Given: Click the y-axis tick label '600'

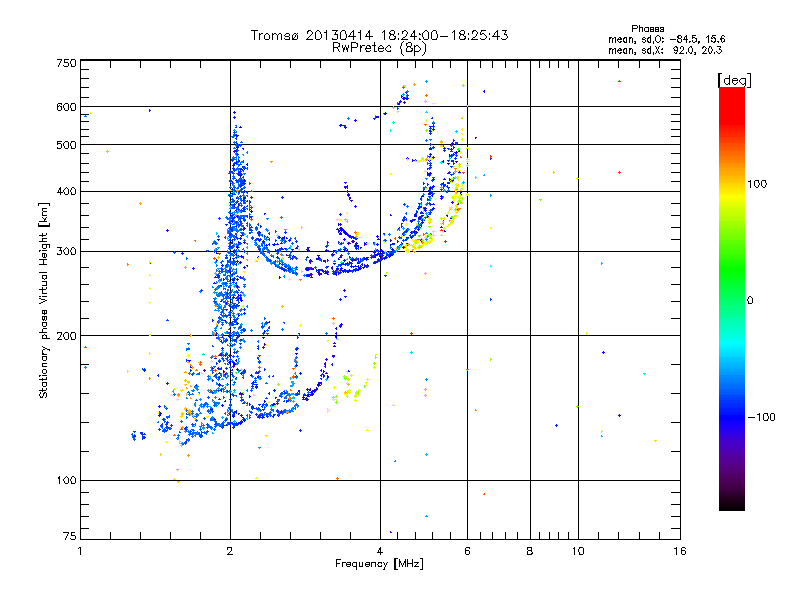Looking at the screenshot, I should pos(66,107).
